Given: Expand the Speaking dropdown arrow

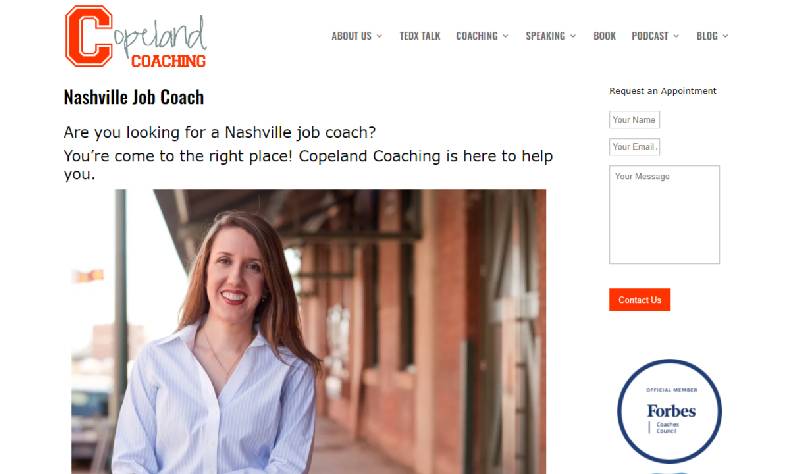Looking at the screenshot, I should pyautogui.click(x=573, y=36).
